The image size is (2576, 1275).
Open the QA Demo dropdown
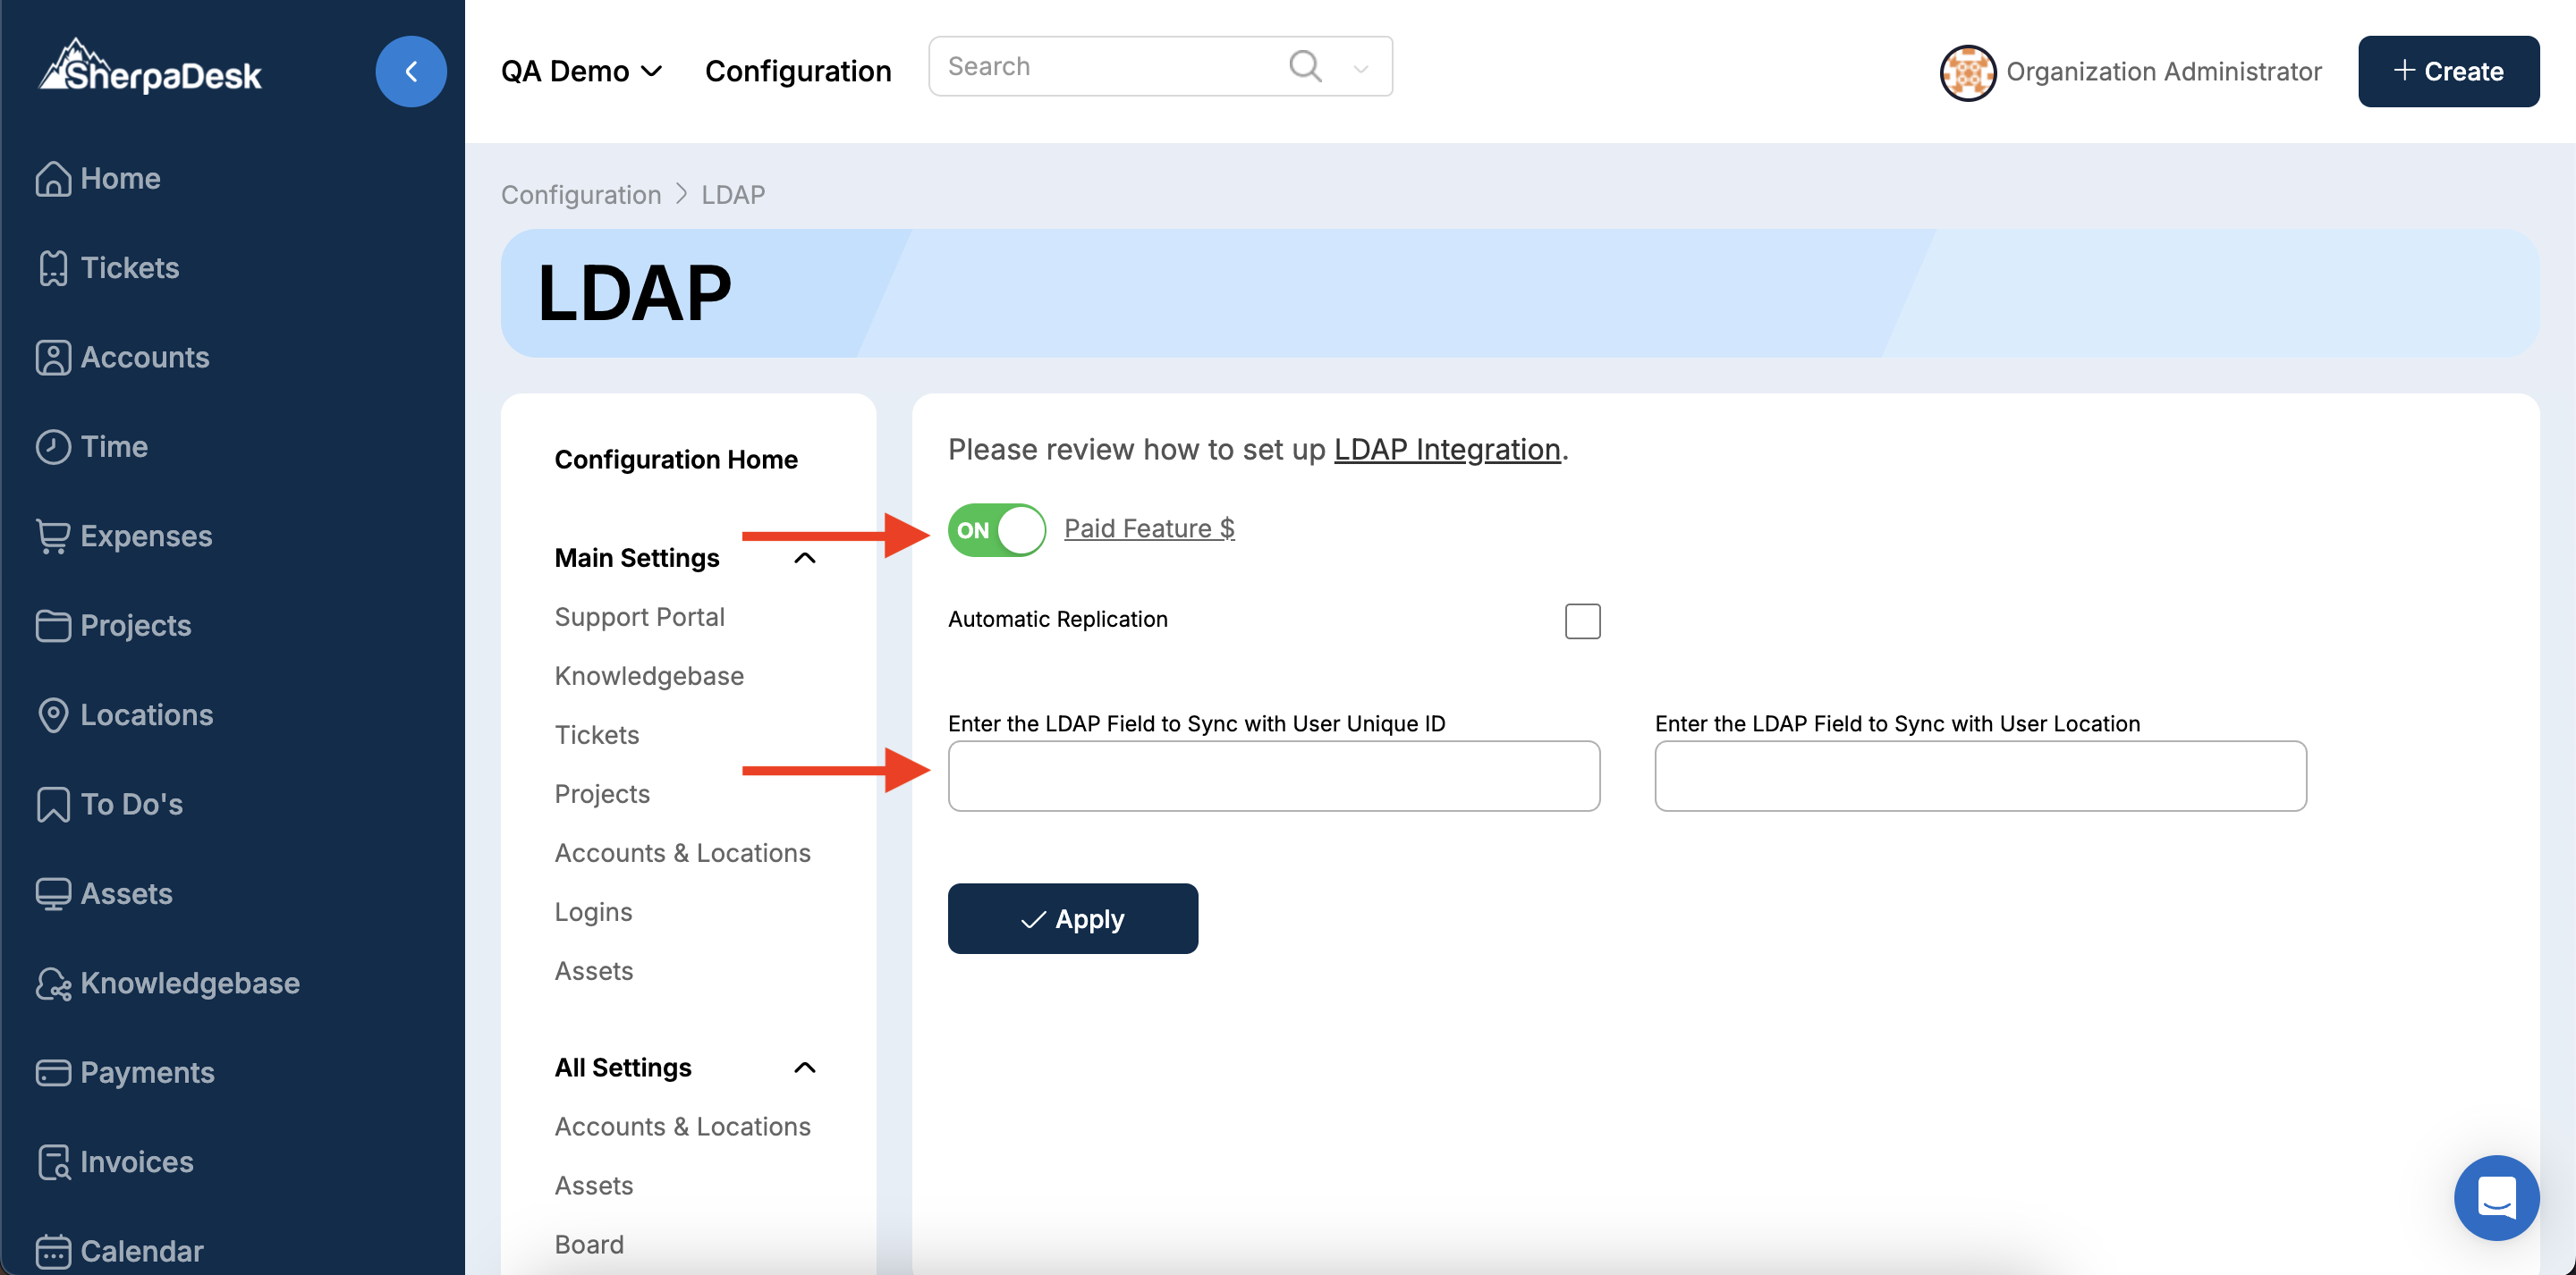(581, 72)
